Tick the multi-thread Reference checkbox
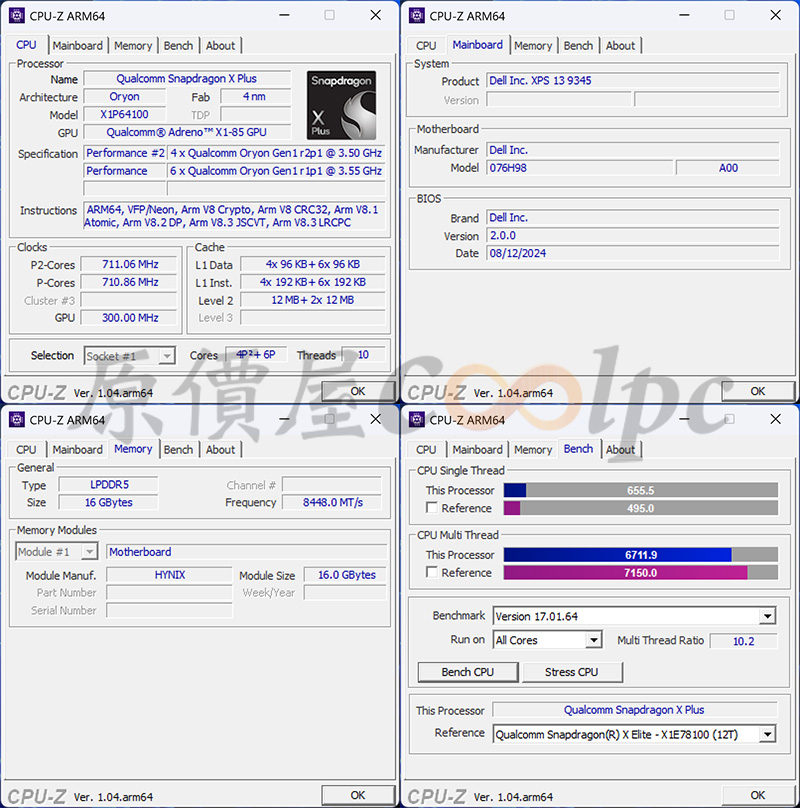The width and height of the screenshot is (800, 808). point(431,572)
